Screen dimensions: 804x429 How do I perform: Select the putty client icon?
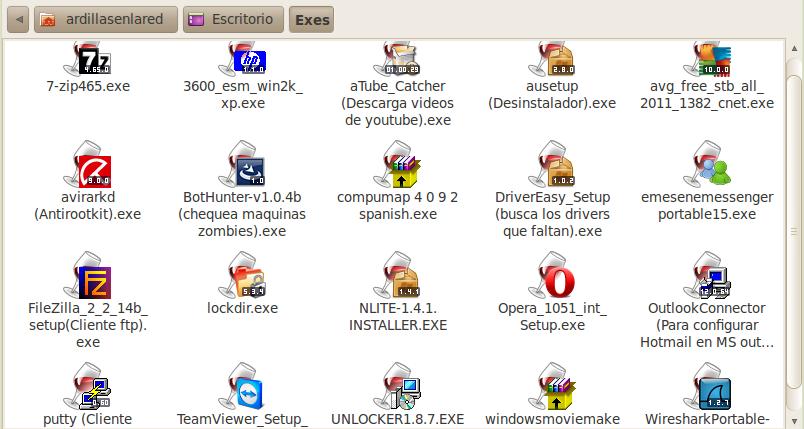[x=88, y=386]
